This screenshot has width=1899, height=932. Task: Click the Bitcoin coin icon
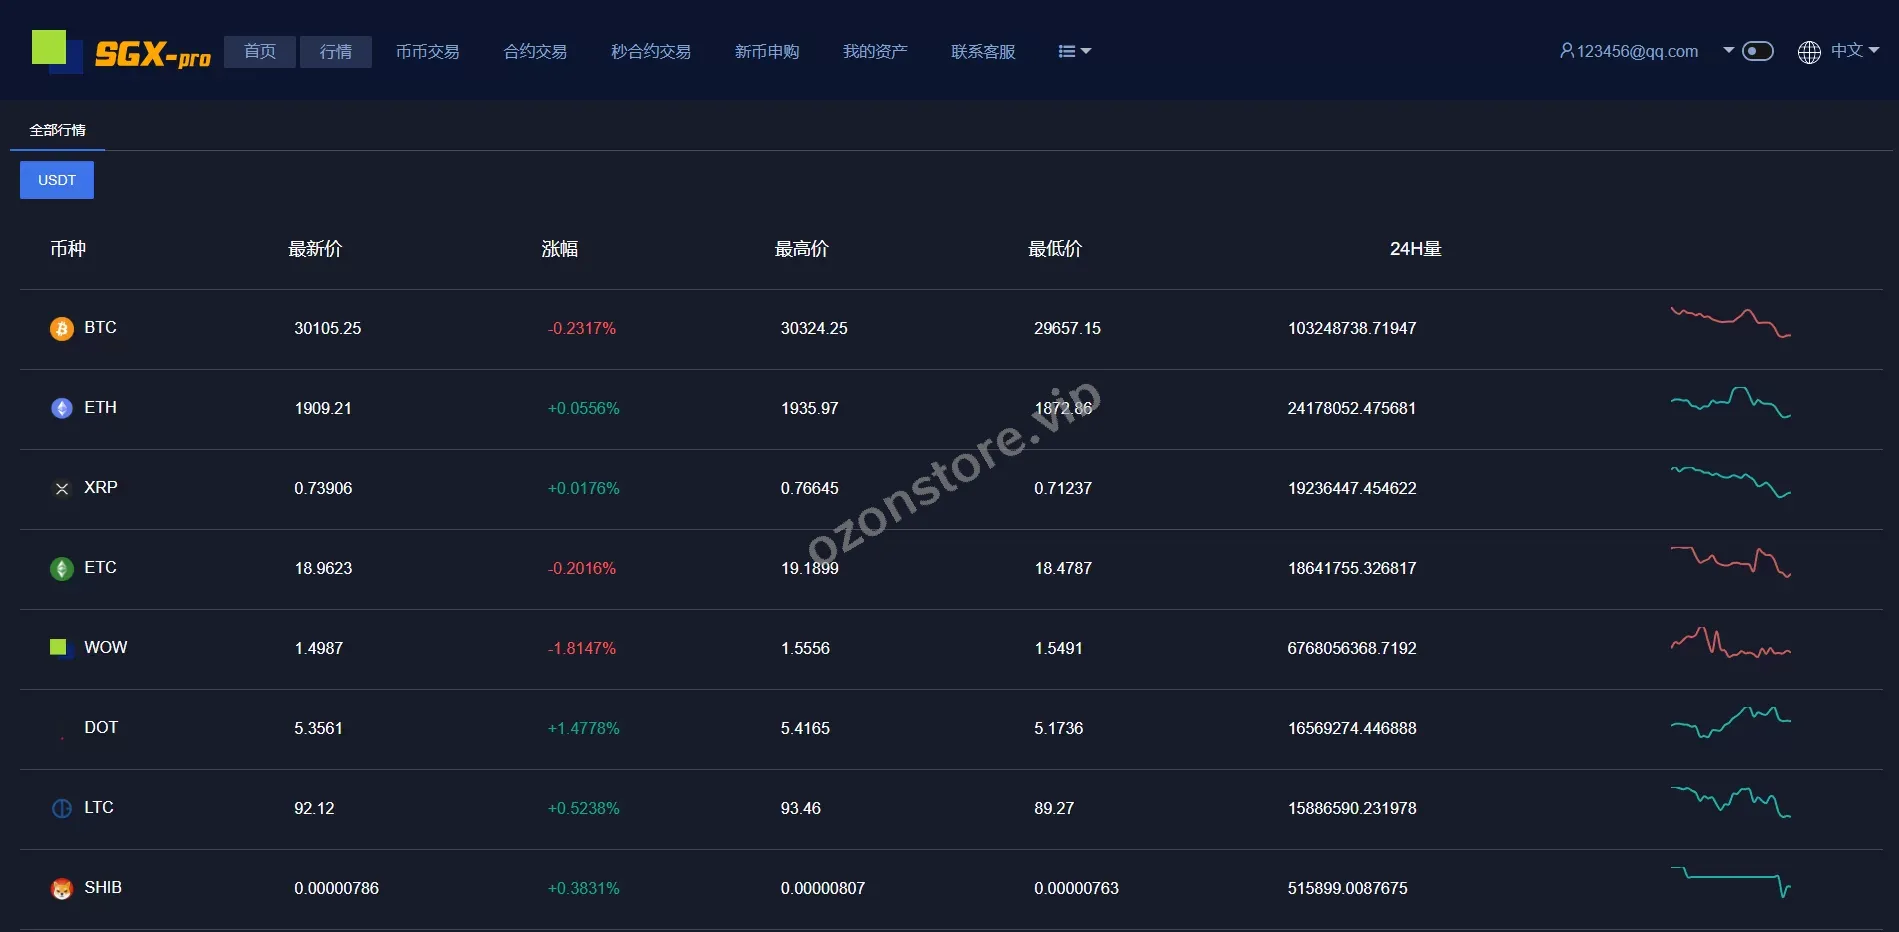click(62, 329)
